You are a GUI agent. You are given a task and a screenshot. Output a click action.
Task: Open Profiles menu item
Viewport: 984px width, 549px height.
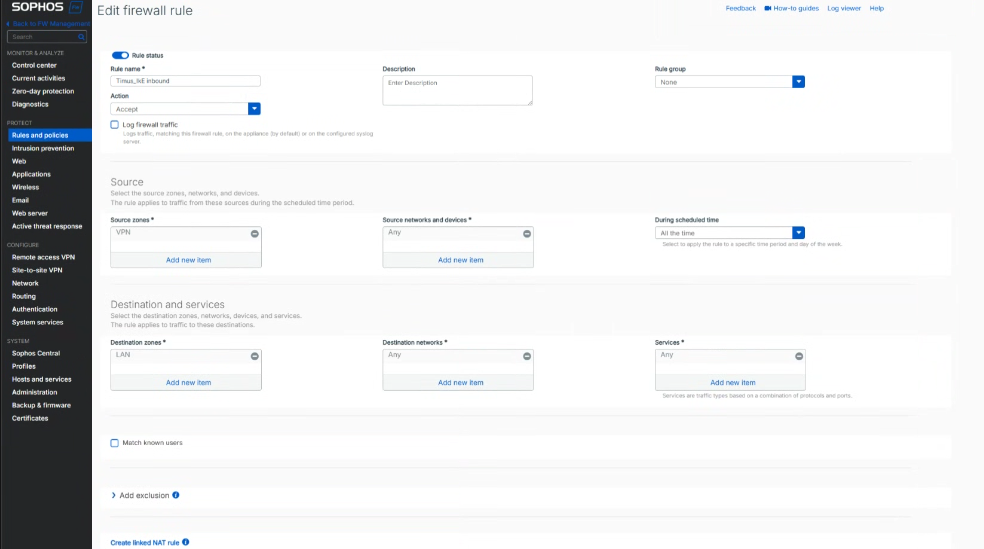[x=24, y=366]
